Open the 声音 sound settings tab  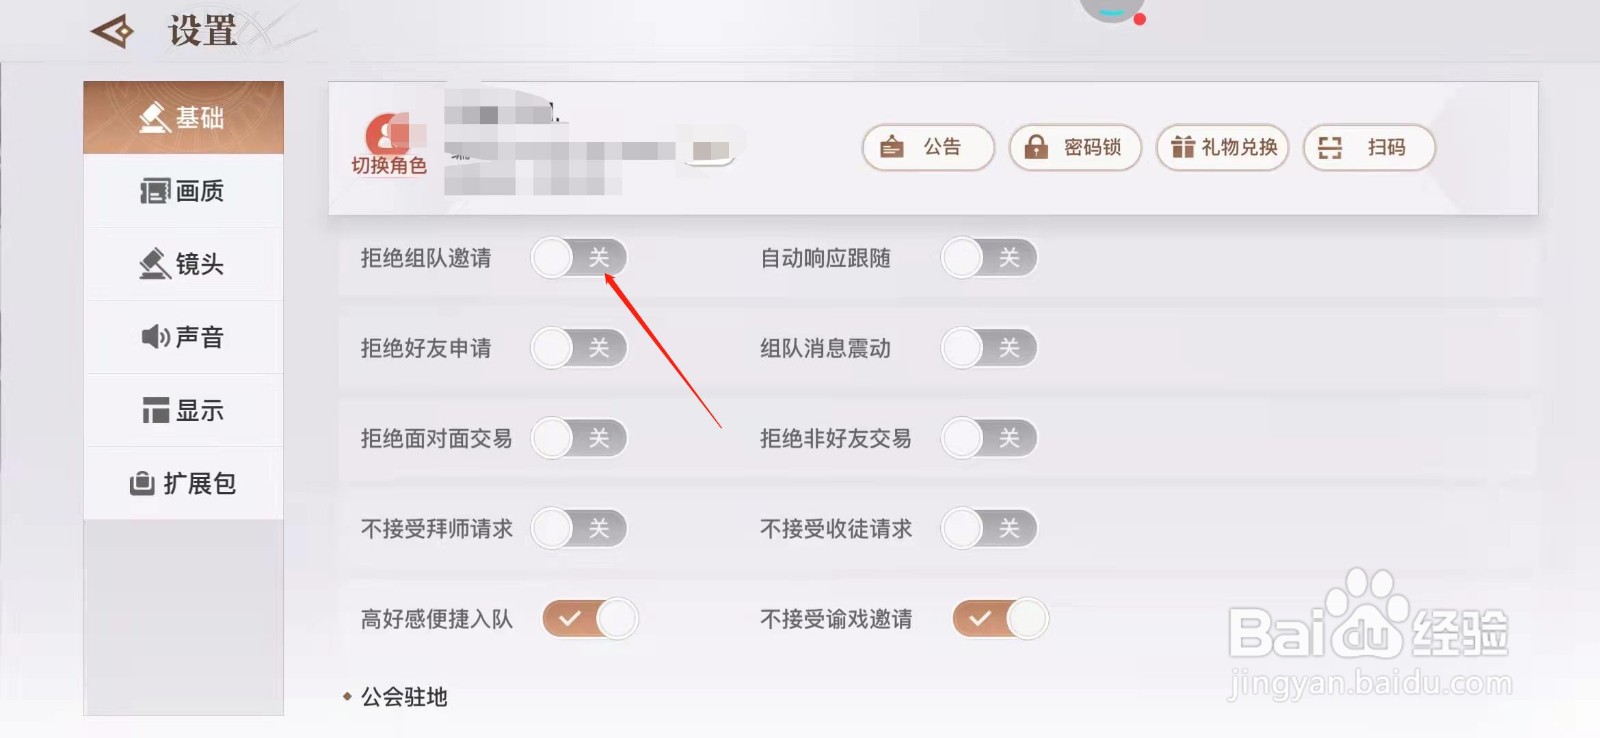(x=183, y=337)
